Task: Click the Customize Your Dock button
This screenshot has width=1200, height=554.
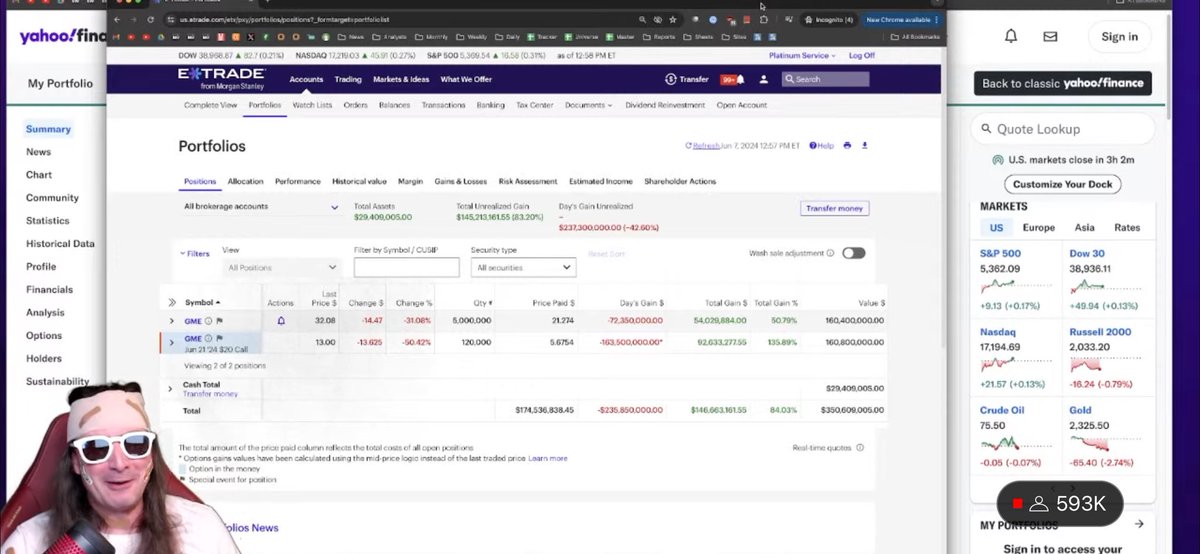Action: [1063, 184]
